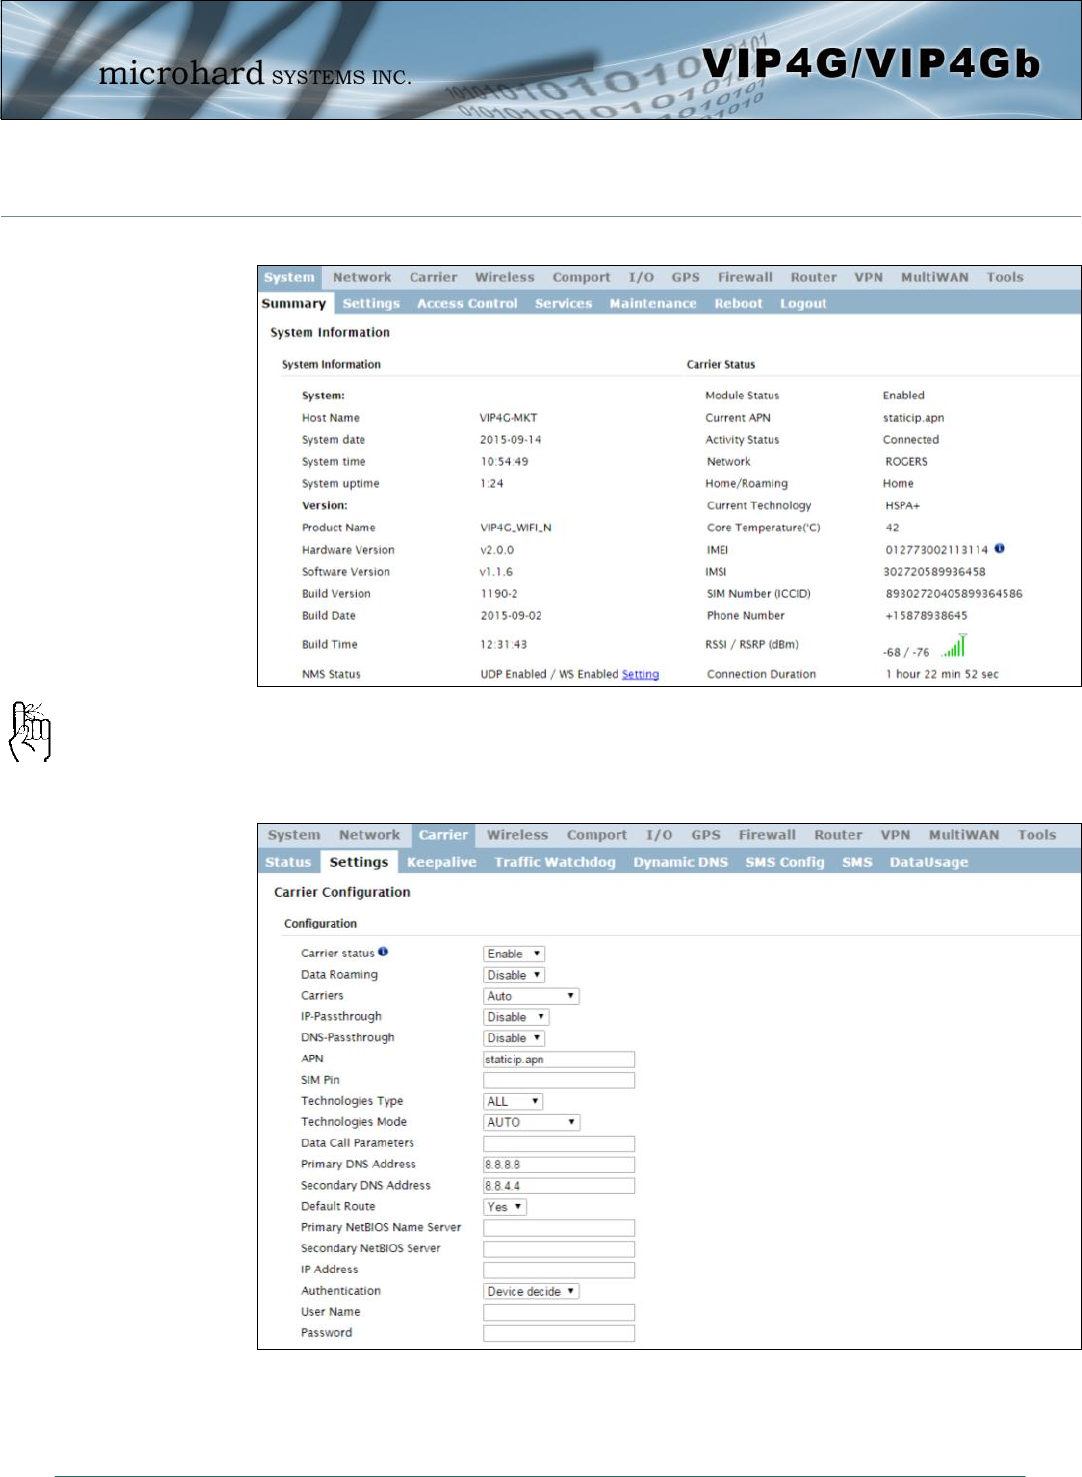Select the Summary submenu tab
This screenshot has height=1477, width=1082.
coord(294,303)
